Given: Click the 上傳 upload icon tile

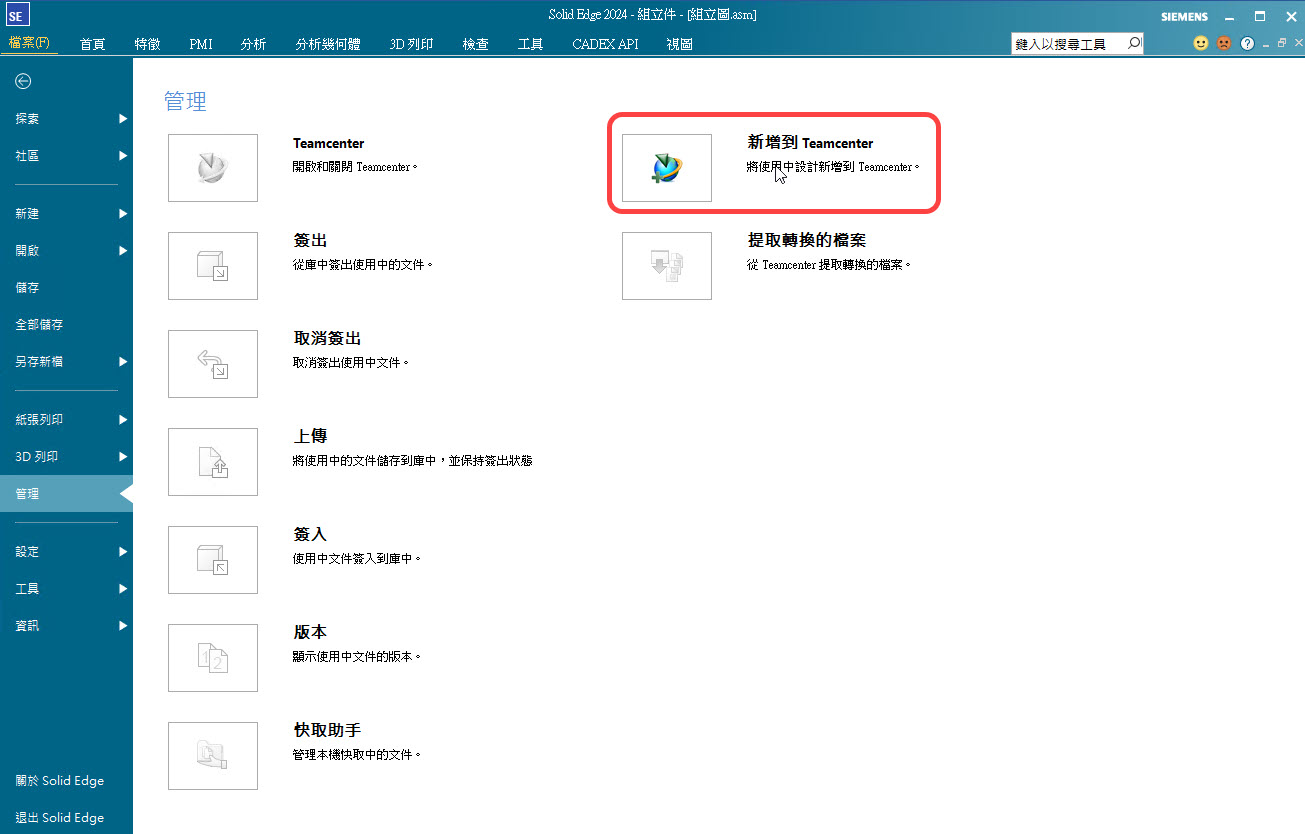Looking at the screenshot, I should [x=213, y=462].
